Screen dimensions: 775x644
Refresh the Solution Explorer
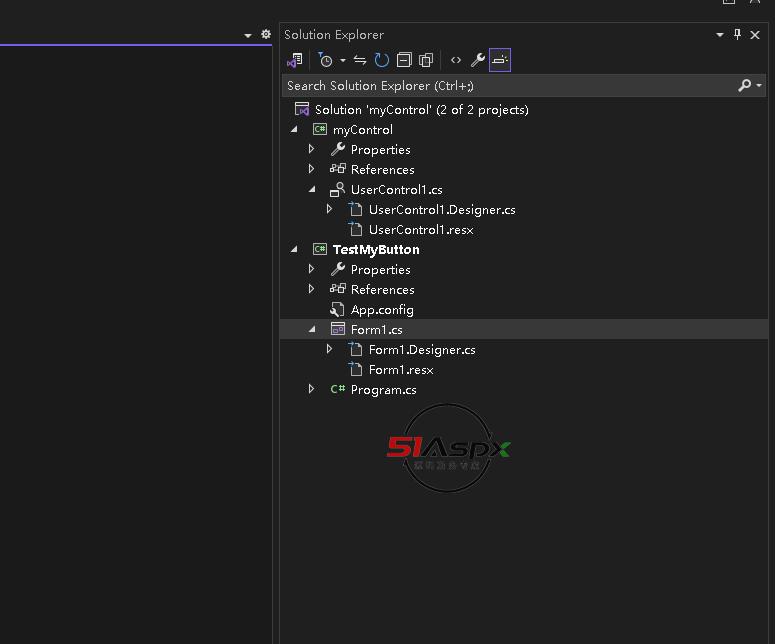point(382,61)
